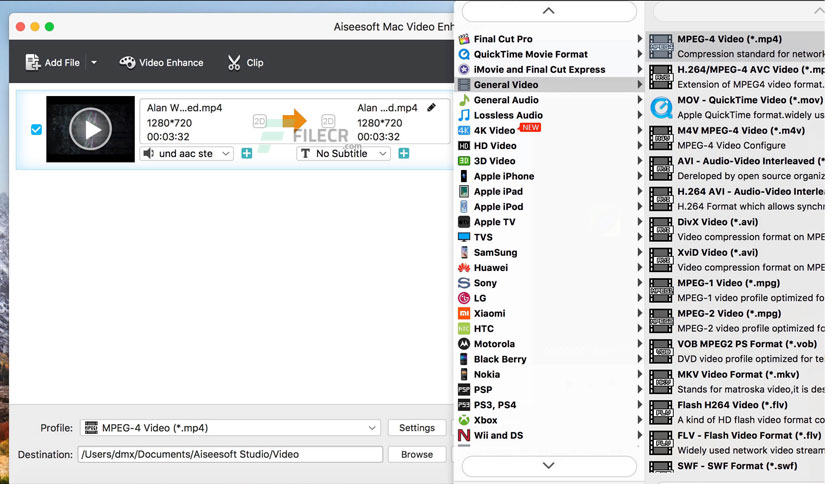Click the pencil icon to rename output file
The width and height of the screenshot is (836, 484).
(x=431, y=108)
